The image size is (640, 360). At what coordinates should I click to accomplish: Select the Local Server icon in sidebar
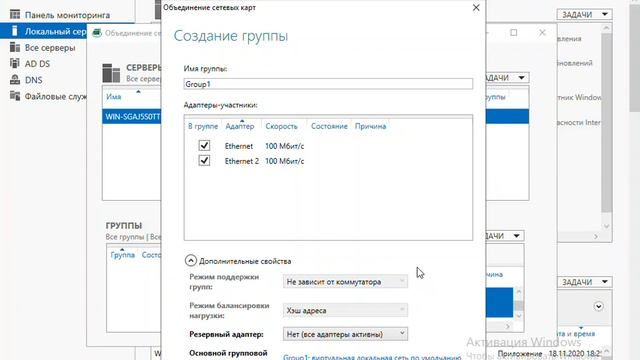pyautogui.click(x=15, y=31)
